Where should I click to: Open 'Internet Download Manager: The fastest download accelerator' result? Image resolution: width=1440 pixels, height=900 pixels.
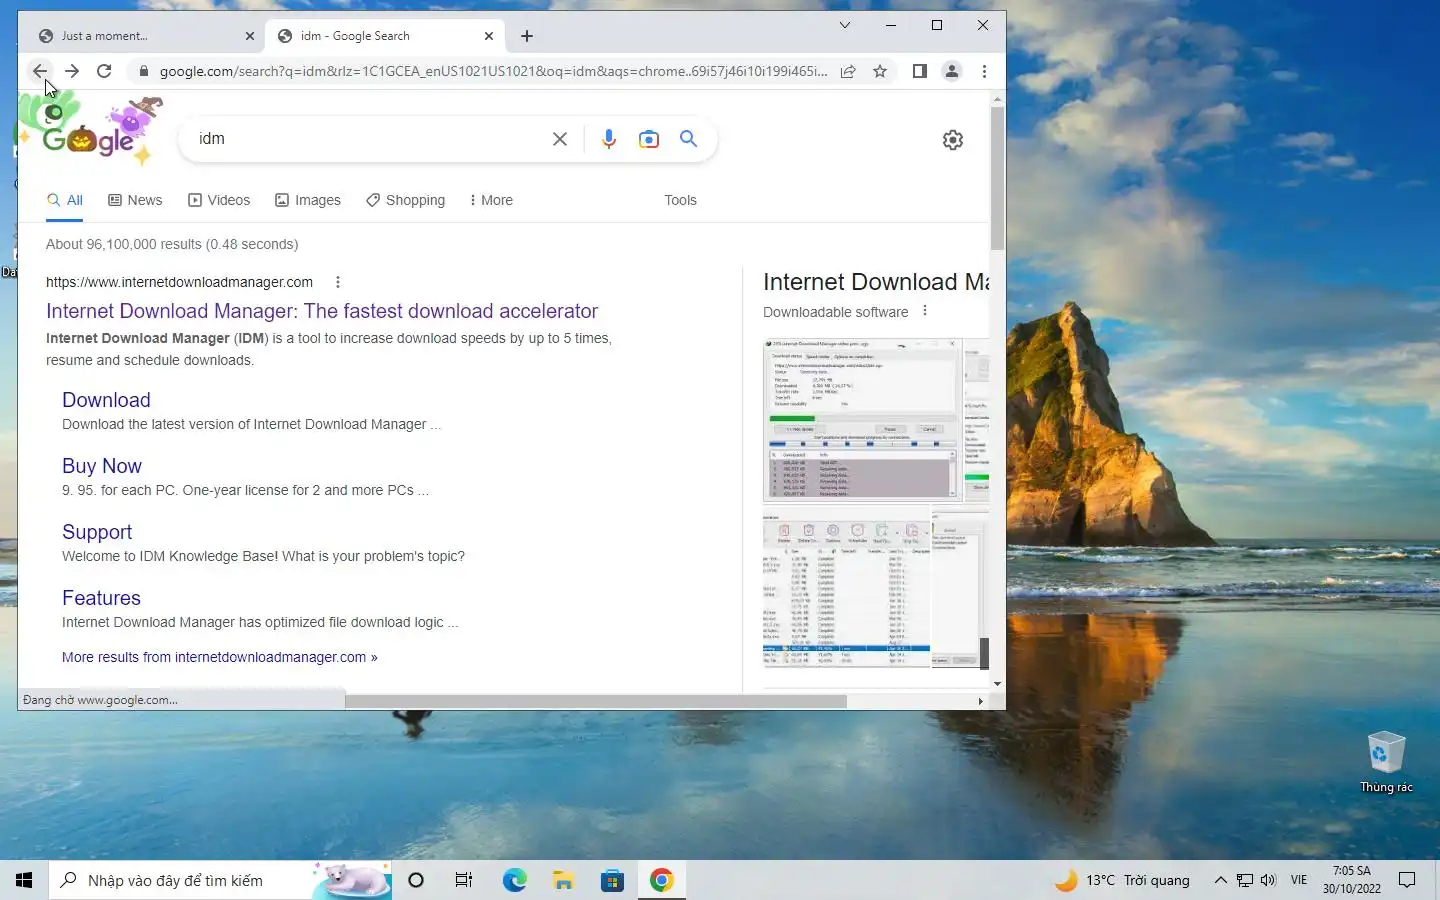(322, 311)
